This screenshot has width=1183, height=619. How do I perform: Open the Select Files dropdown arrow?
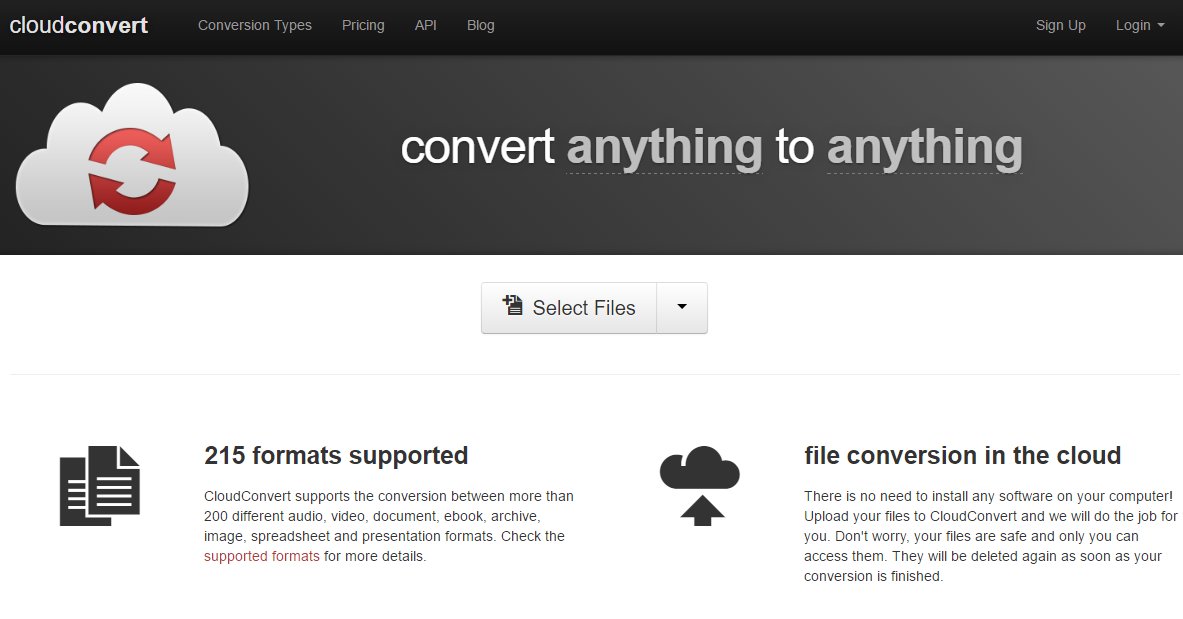pyautogui.click(x=682, y=308)
